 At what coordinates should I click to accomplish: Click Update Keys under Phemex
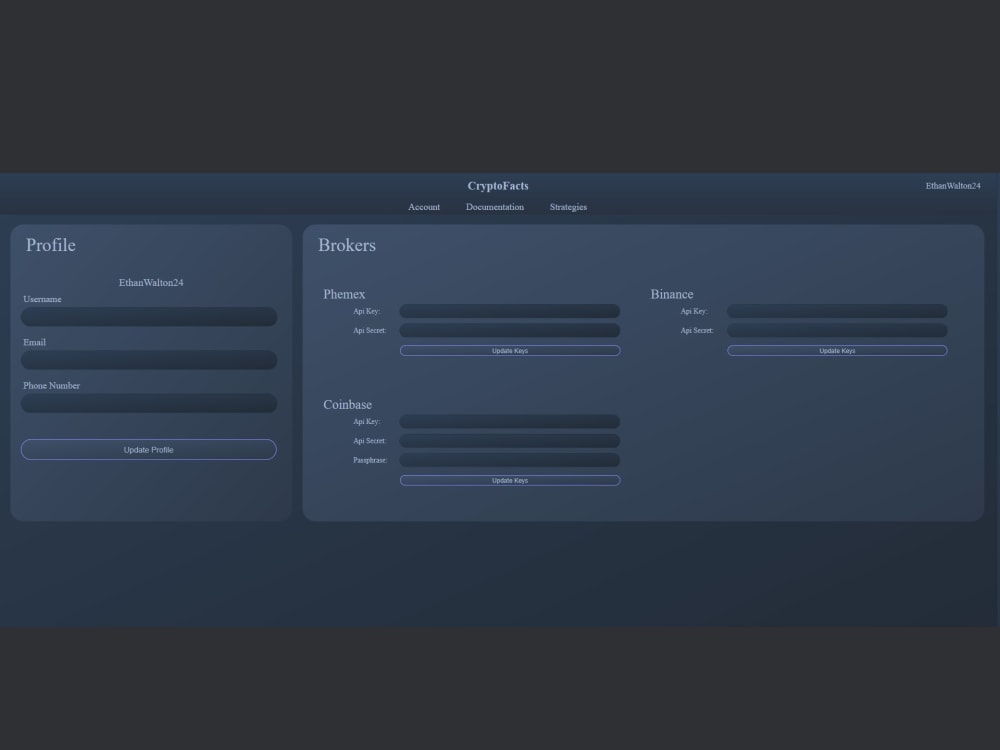tap(510, 351)
